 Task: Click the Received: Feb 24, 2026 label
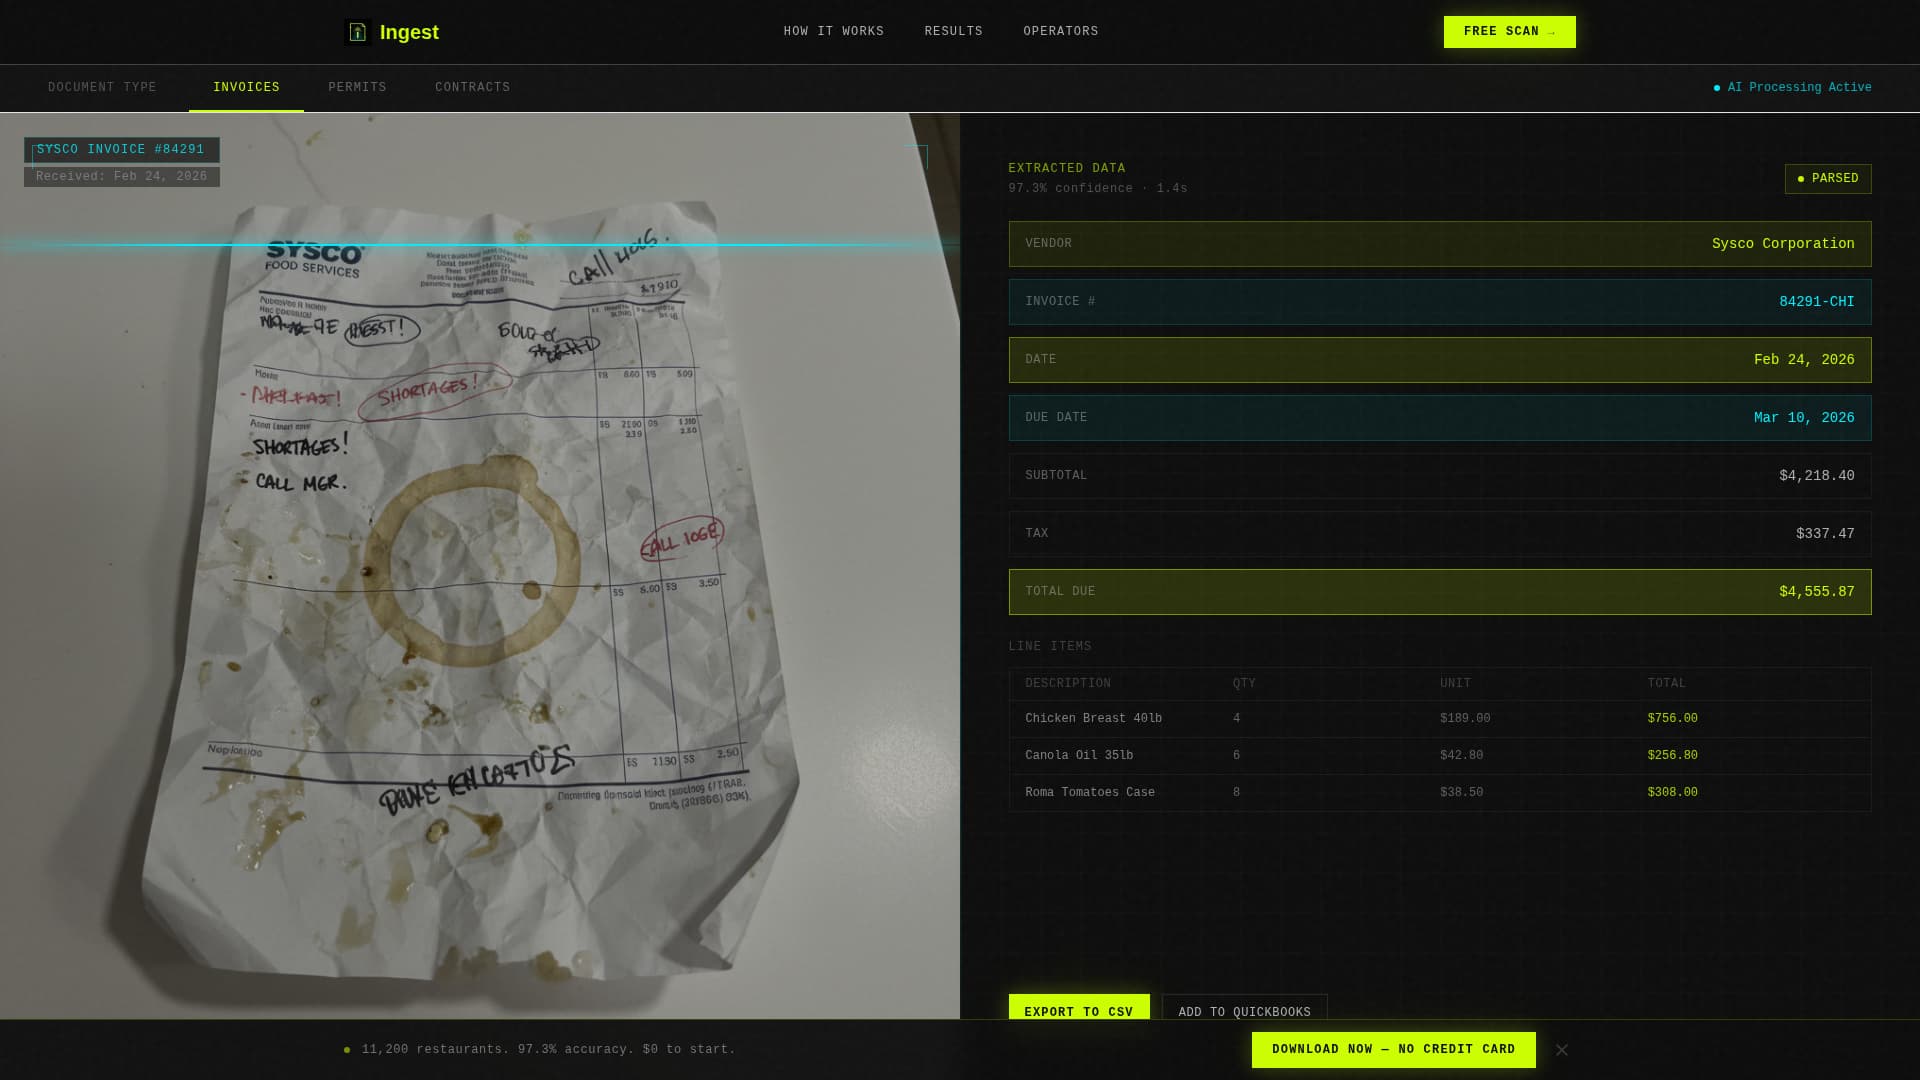[121, 177]
